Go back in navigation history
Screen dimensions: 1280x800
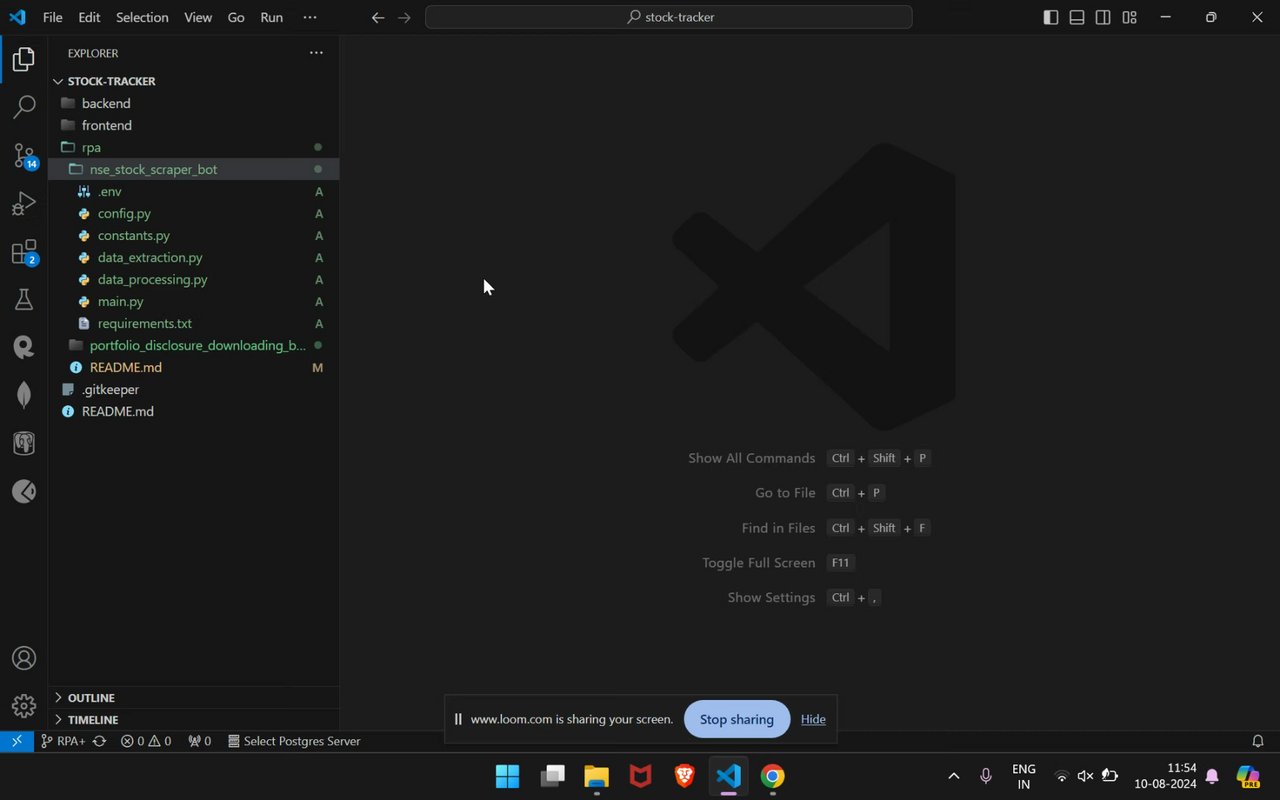click(x=378, y=17)
